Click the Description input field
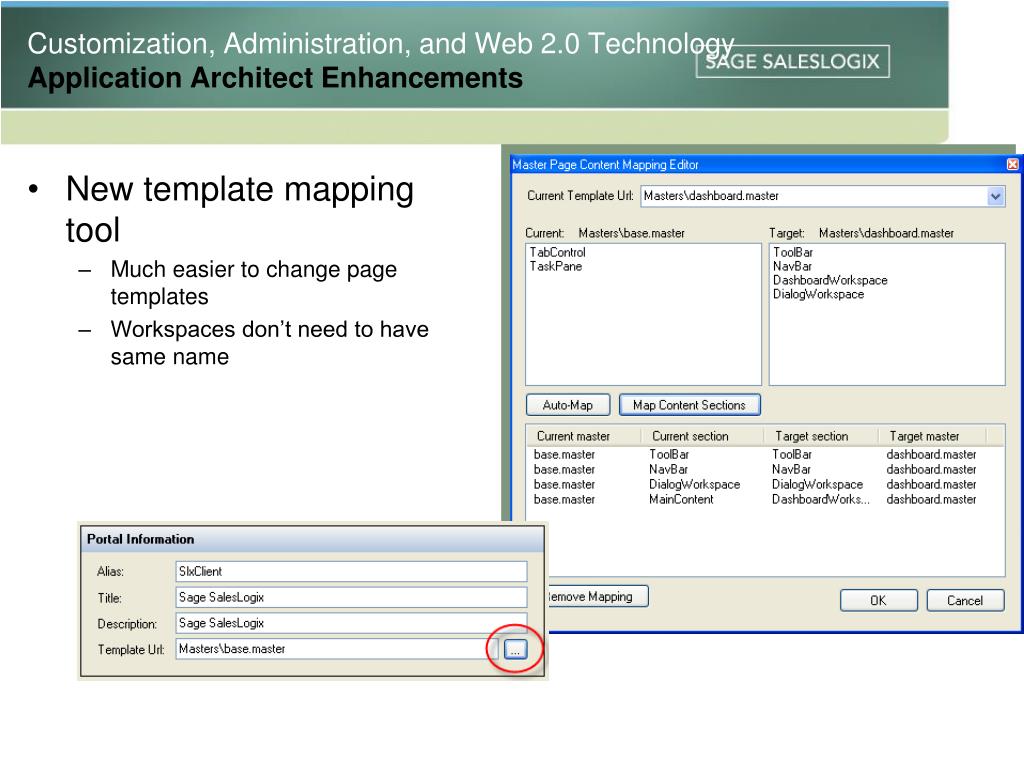This screenshot has width=1024, height=768. pos(351,623)
